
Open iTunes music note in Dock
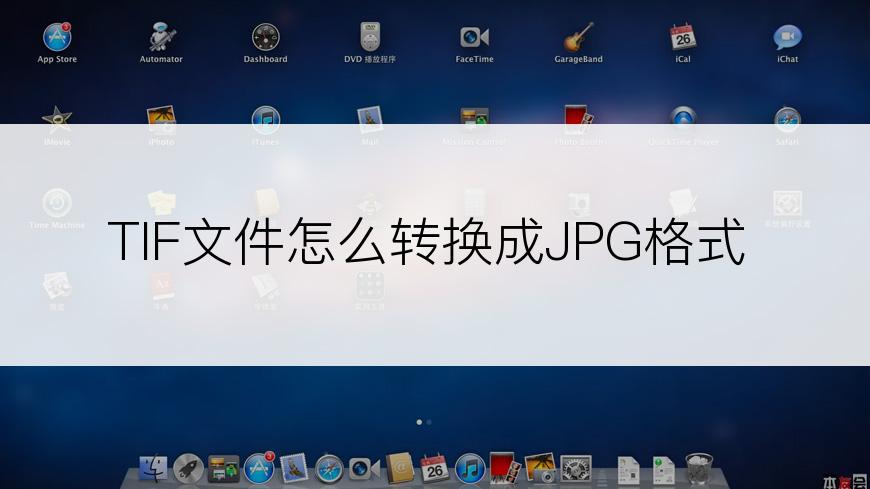[x=470, y=469]
